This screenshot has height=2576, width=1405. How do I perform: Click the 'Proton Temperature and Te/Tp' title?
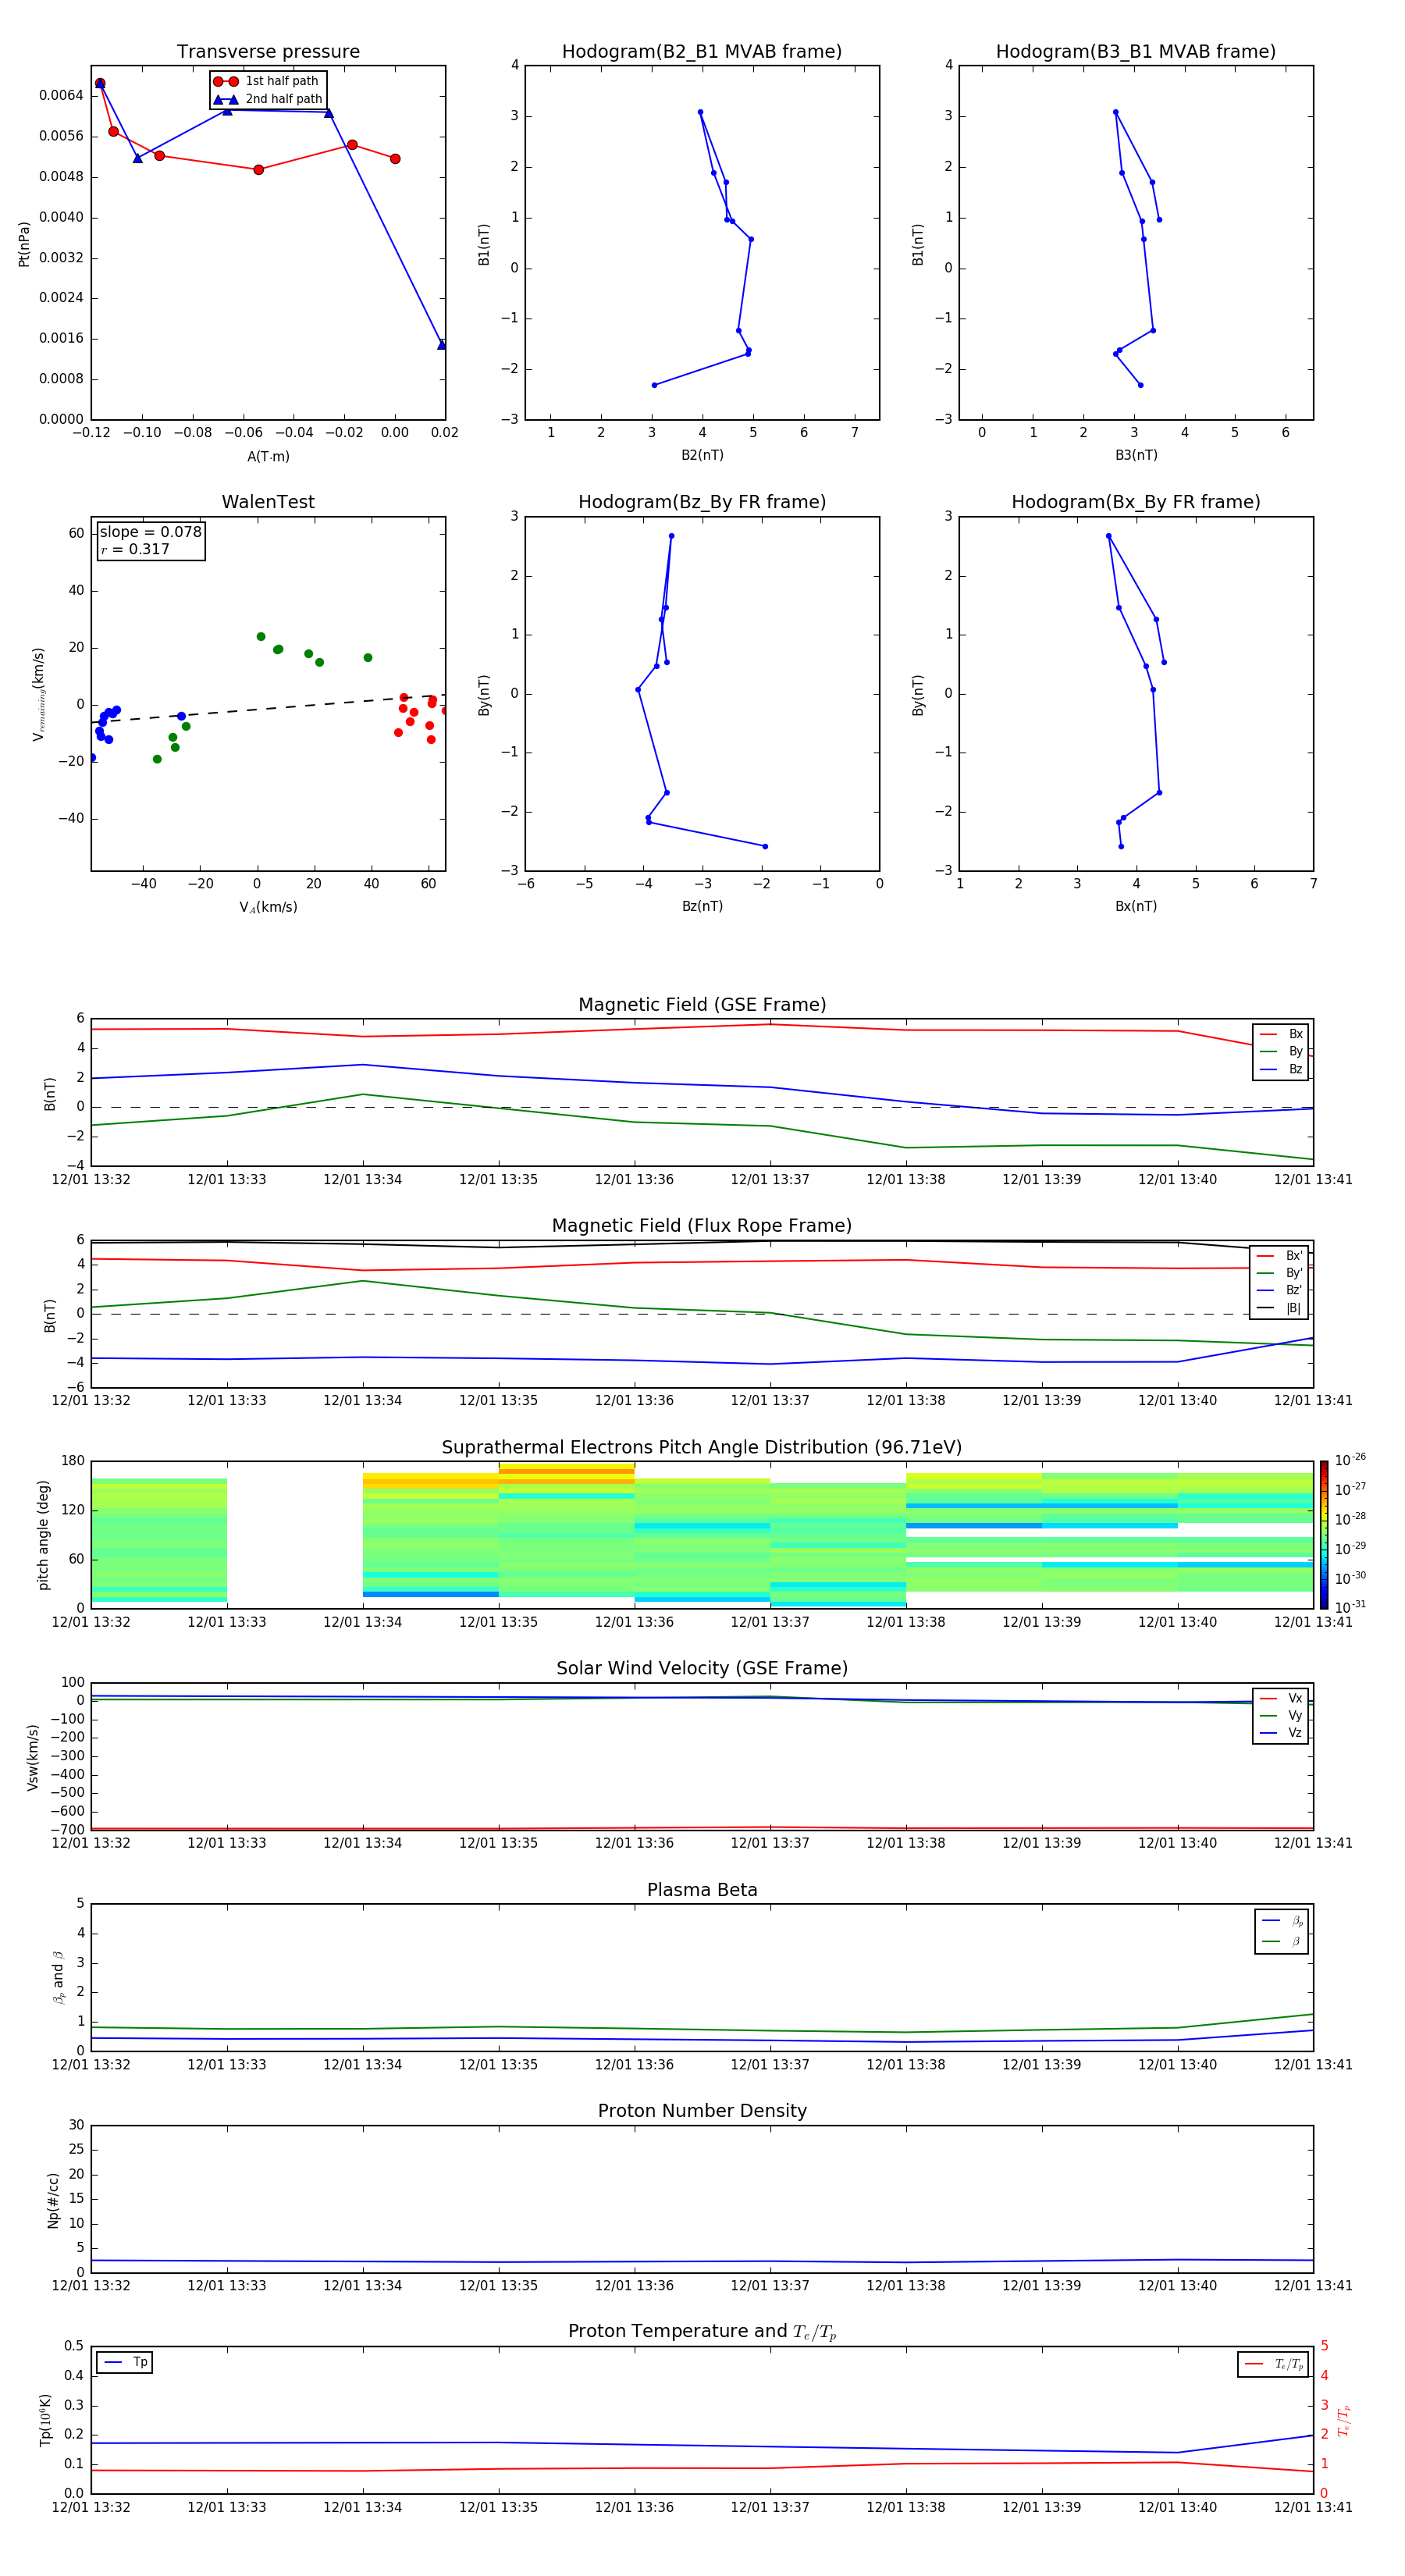702,2332
